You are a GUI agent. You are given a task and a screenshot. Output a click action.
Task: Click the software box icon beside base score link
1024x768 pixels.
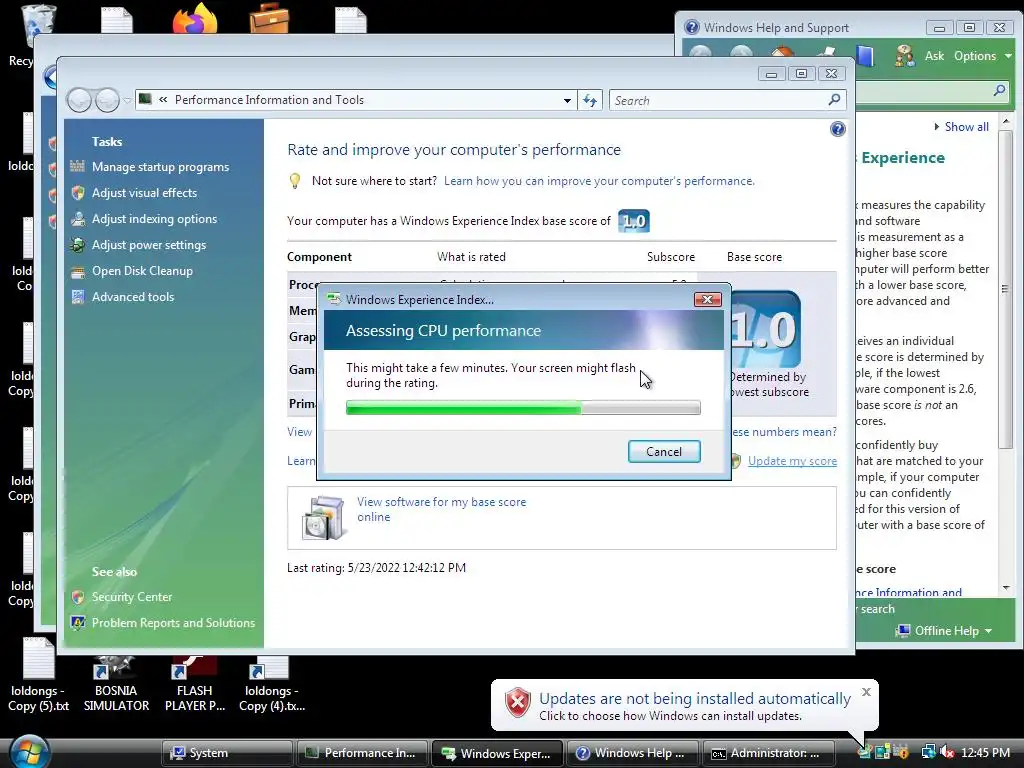pyautogui.click(x=323, y=517)
